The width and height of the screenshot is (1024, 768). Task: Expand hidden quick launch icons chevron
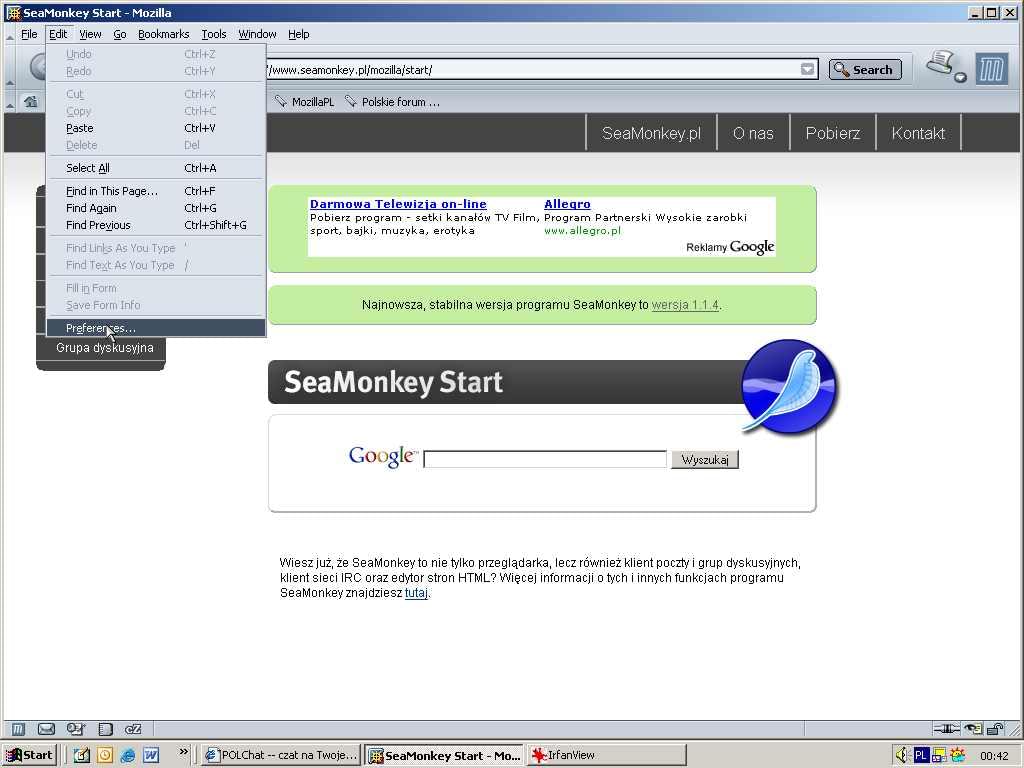[x=184, y=752]
